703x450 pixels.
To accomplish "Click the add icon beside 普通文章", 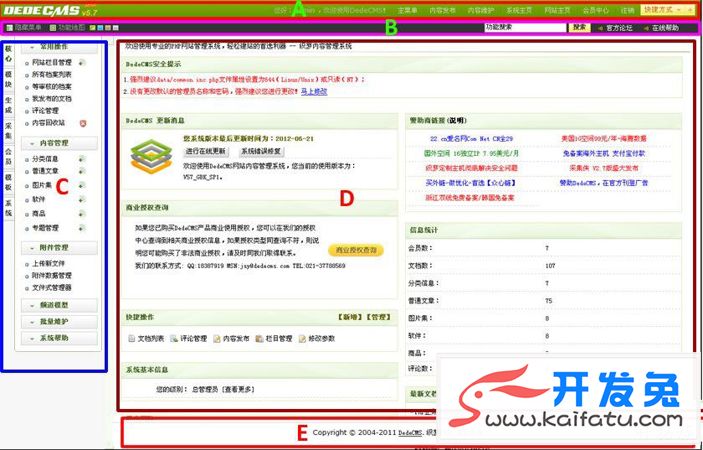I will coord(81,171).
